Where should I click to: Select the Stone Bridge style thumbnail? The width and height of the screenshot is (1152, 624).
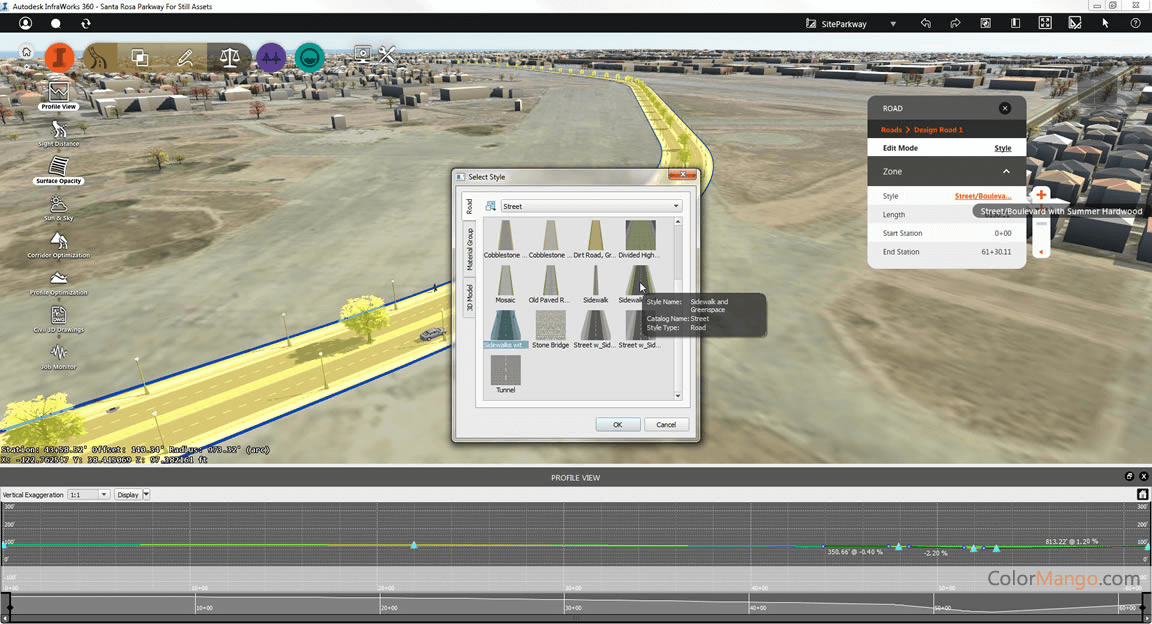tap(550, 325)
